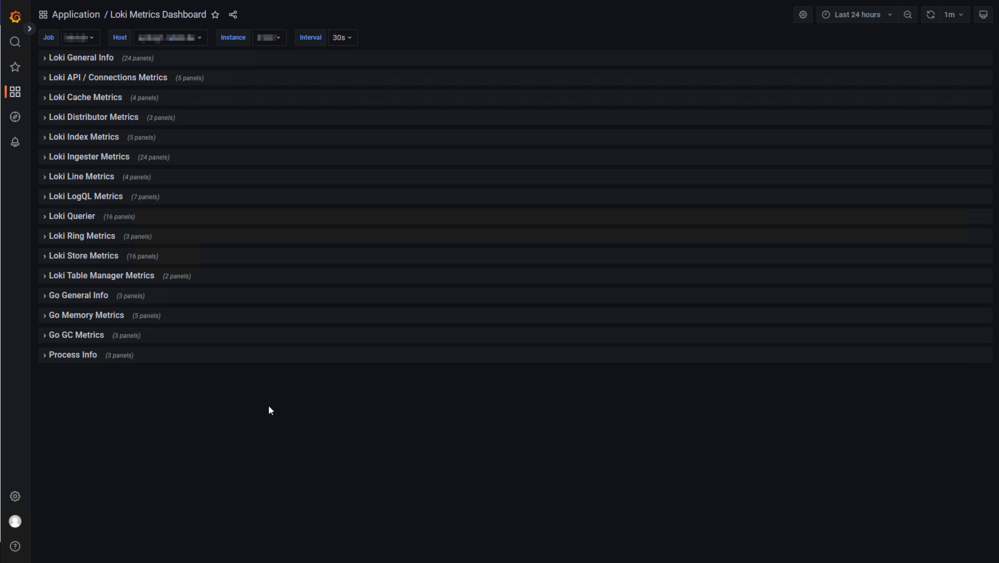The height and width of the screenshot is (563, 999).
Task: Expand the Loki Distributor Metrics row
Action: [515, 117]
